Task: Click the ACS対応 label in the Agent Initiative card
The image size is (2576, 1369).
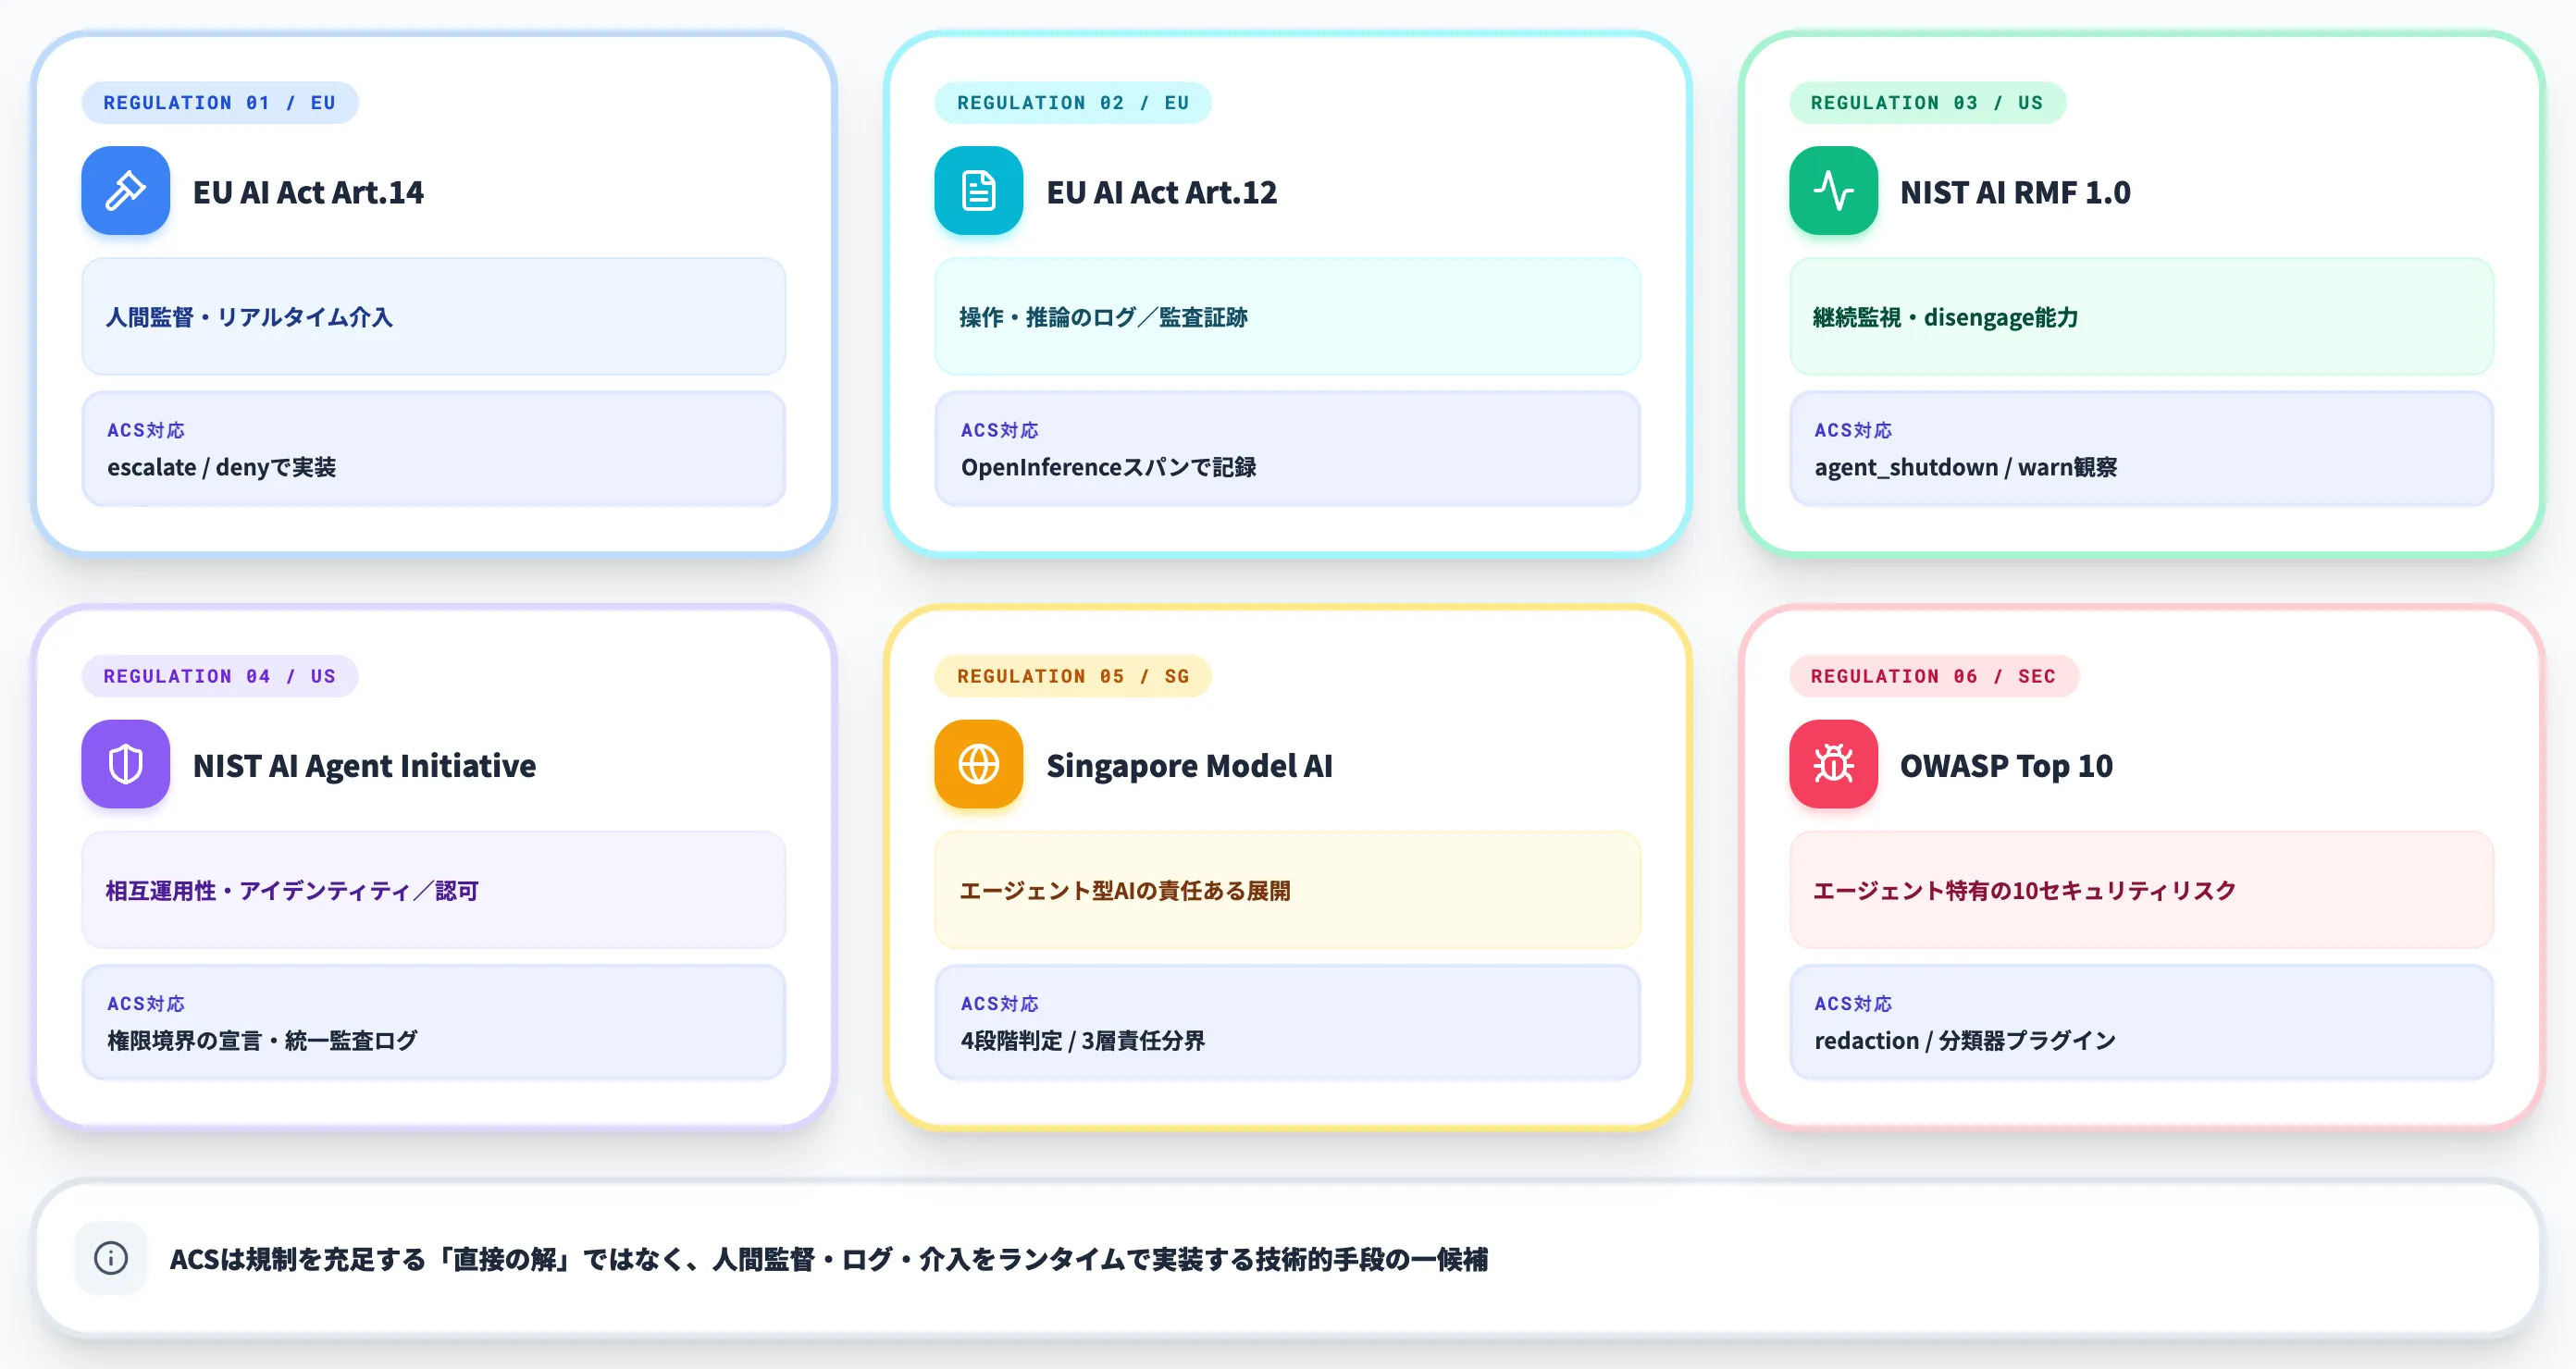Action: click(146, 1003)
